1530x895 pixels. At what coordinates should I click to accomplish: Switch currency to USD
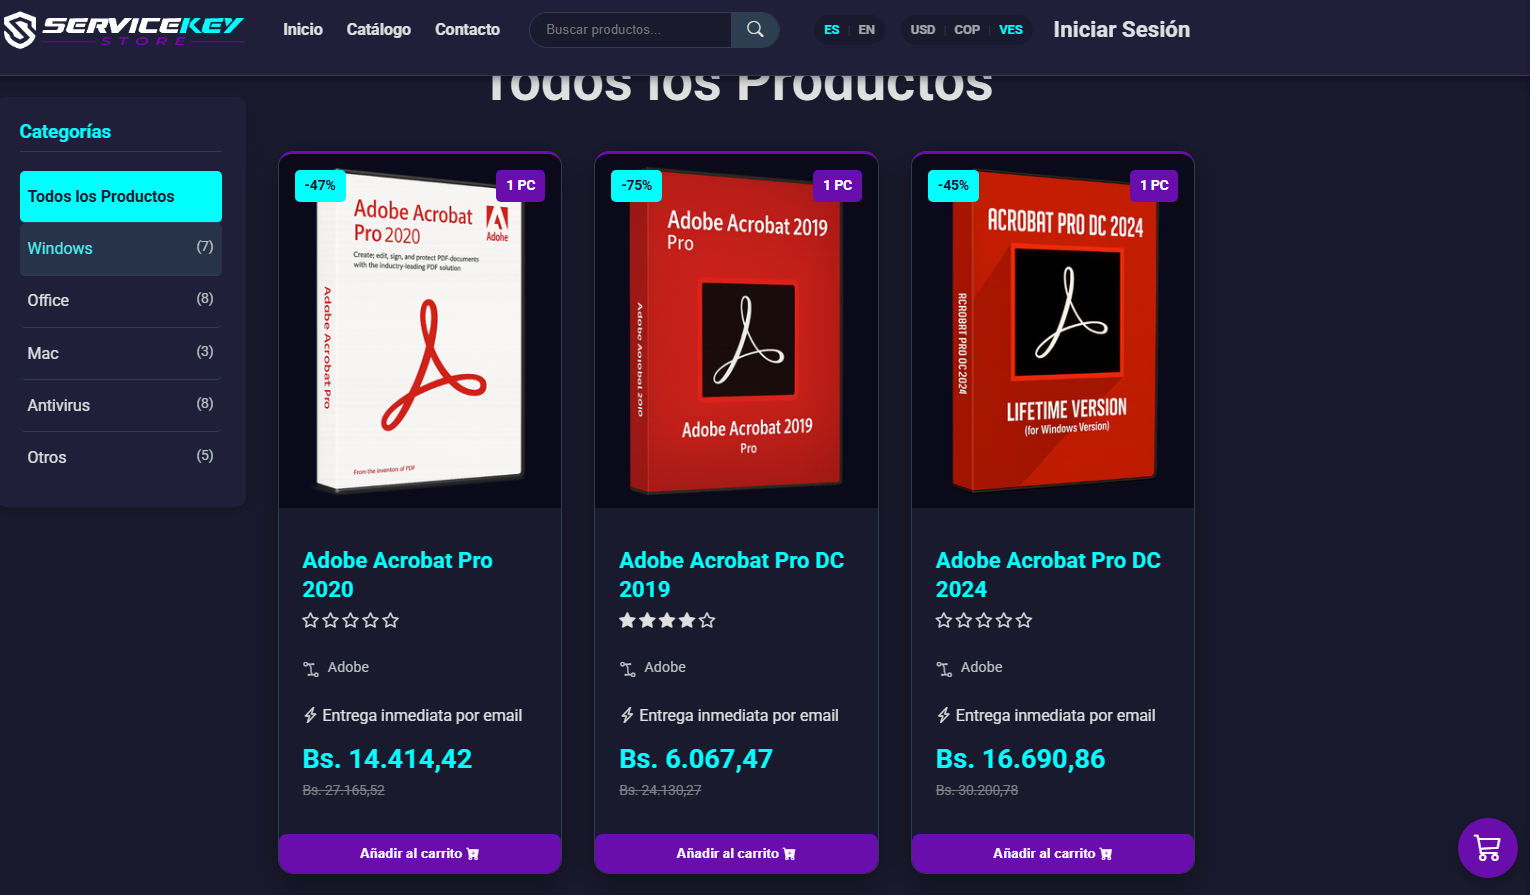click(923, 30)
